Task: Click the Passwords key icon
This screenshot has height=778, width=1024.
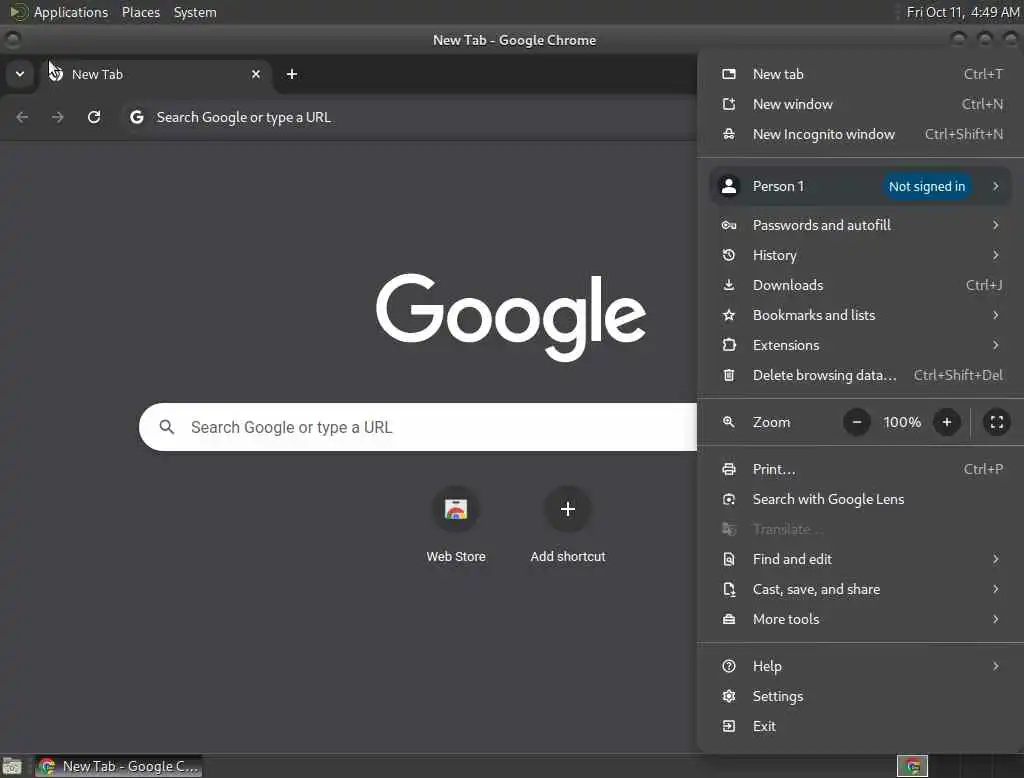Action: [729, 225]
